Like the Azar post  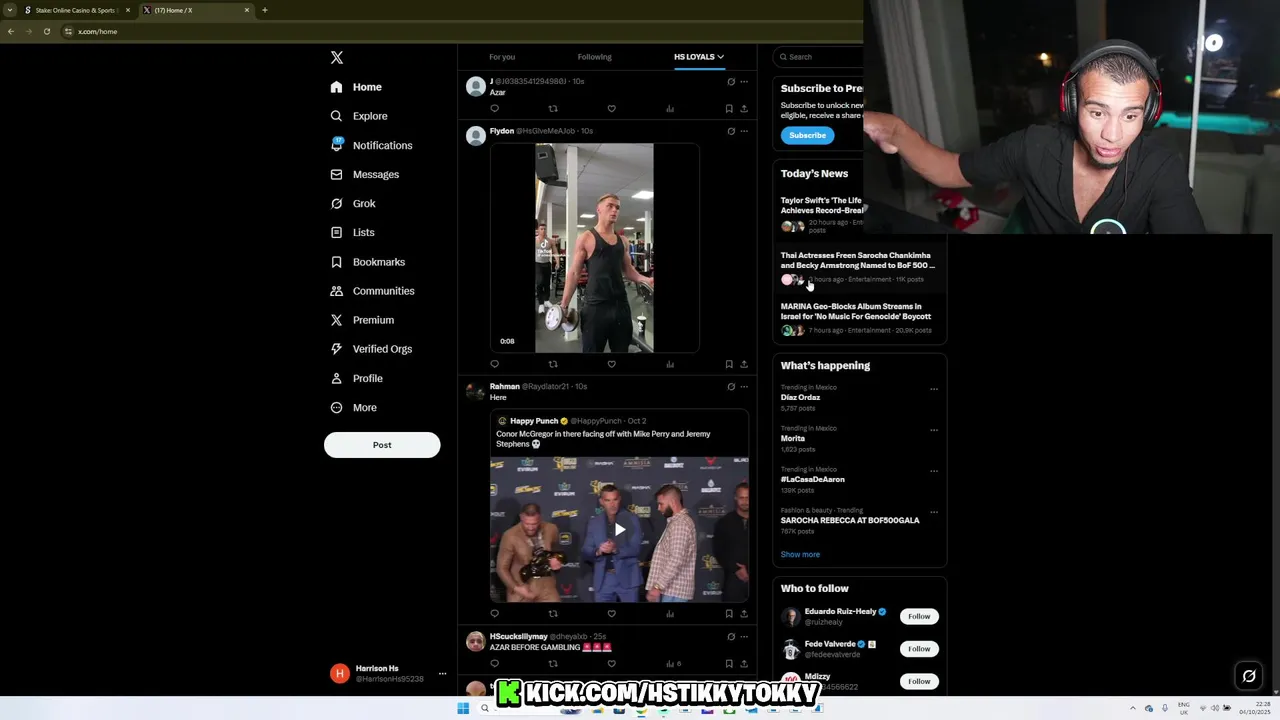tap(611, 108)
